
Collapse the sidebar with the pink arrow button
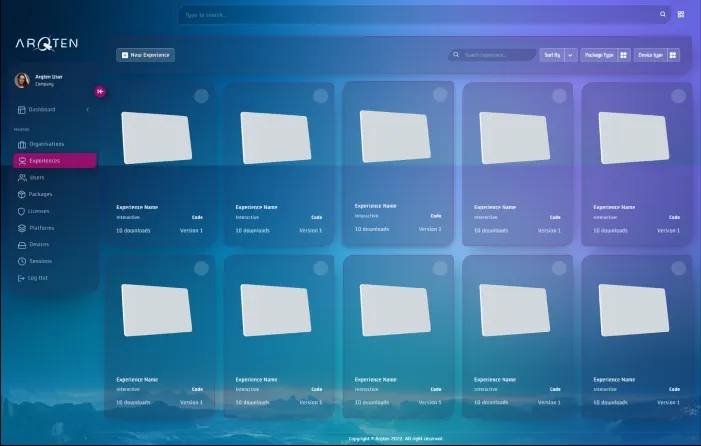[100, 92]
